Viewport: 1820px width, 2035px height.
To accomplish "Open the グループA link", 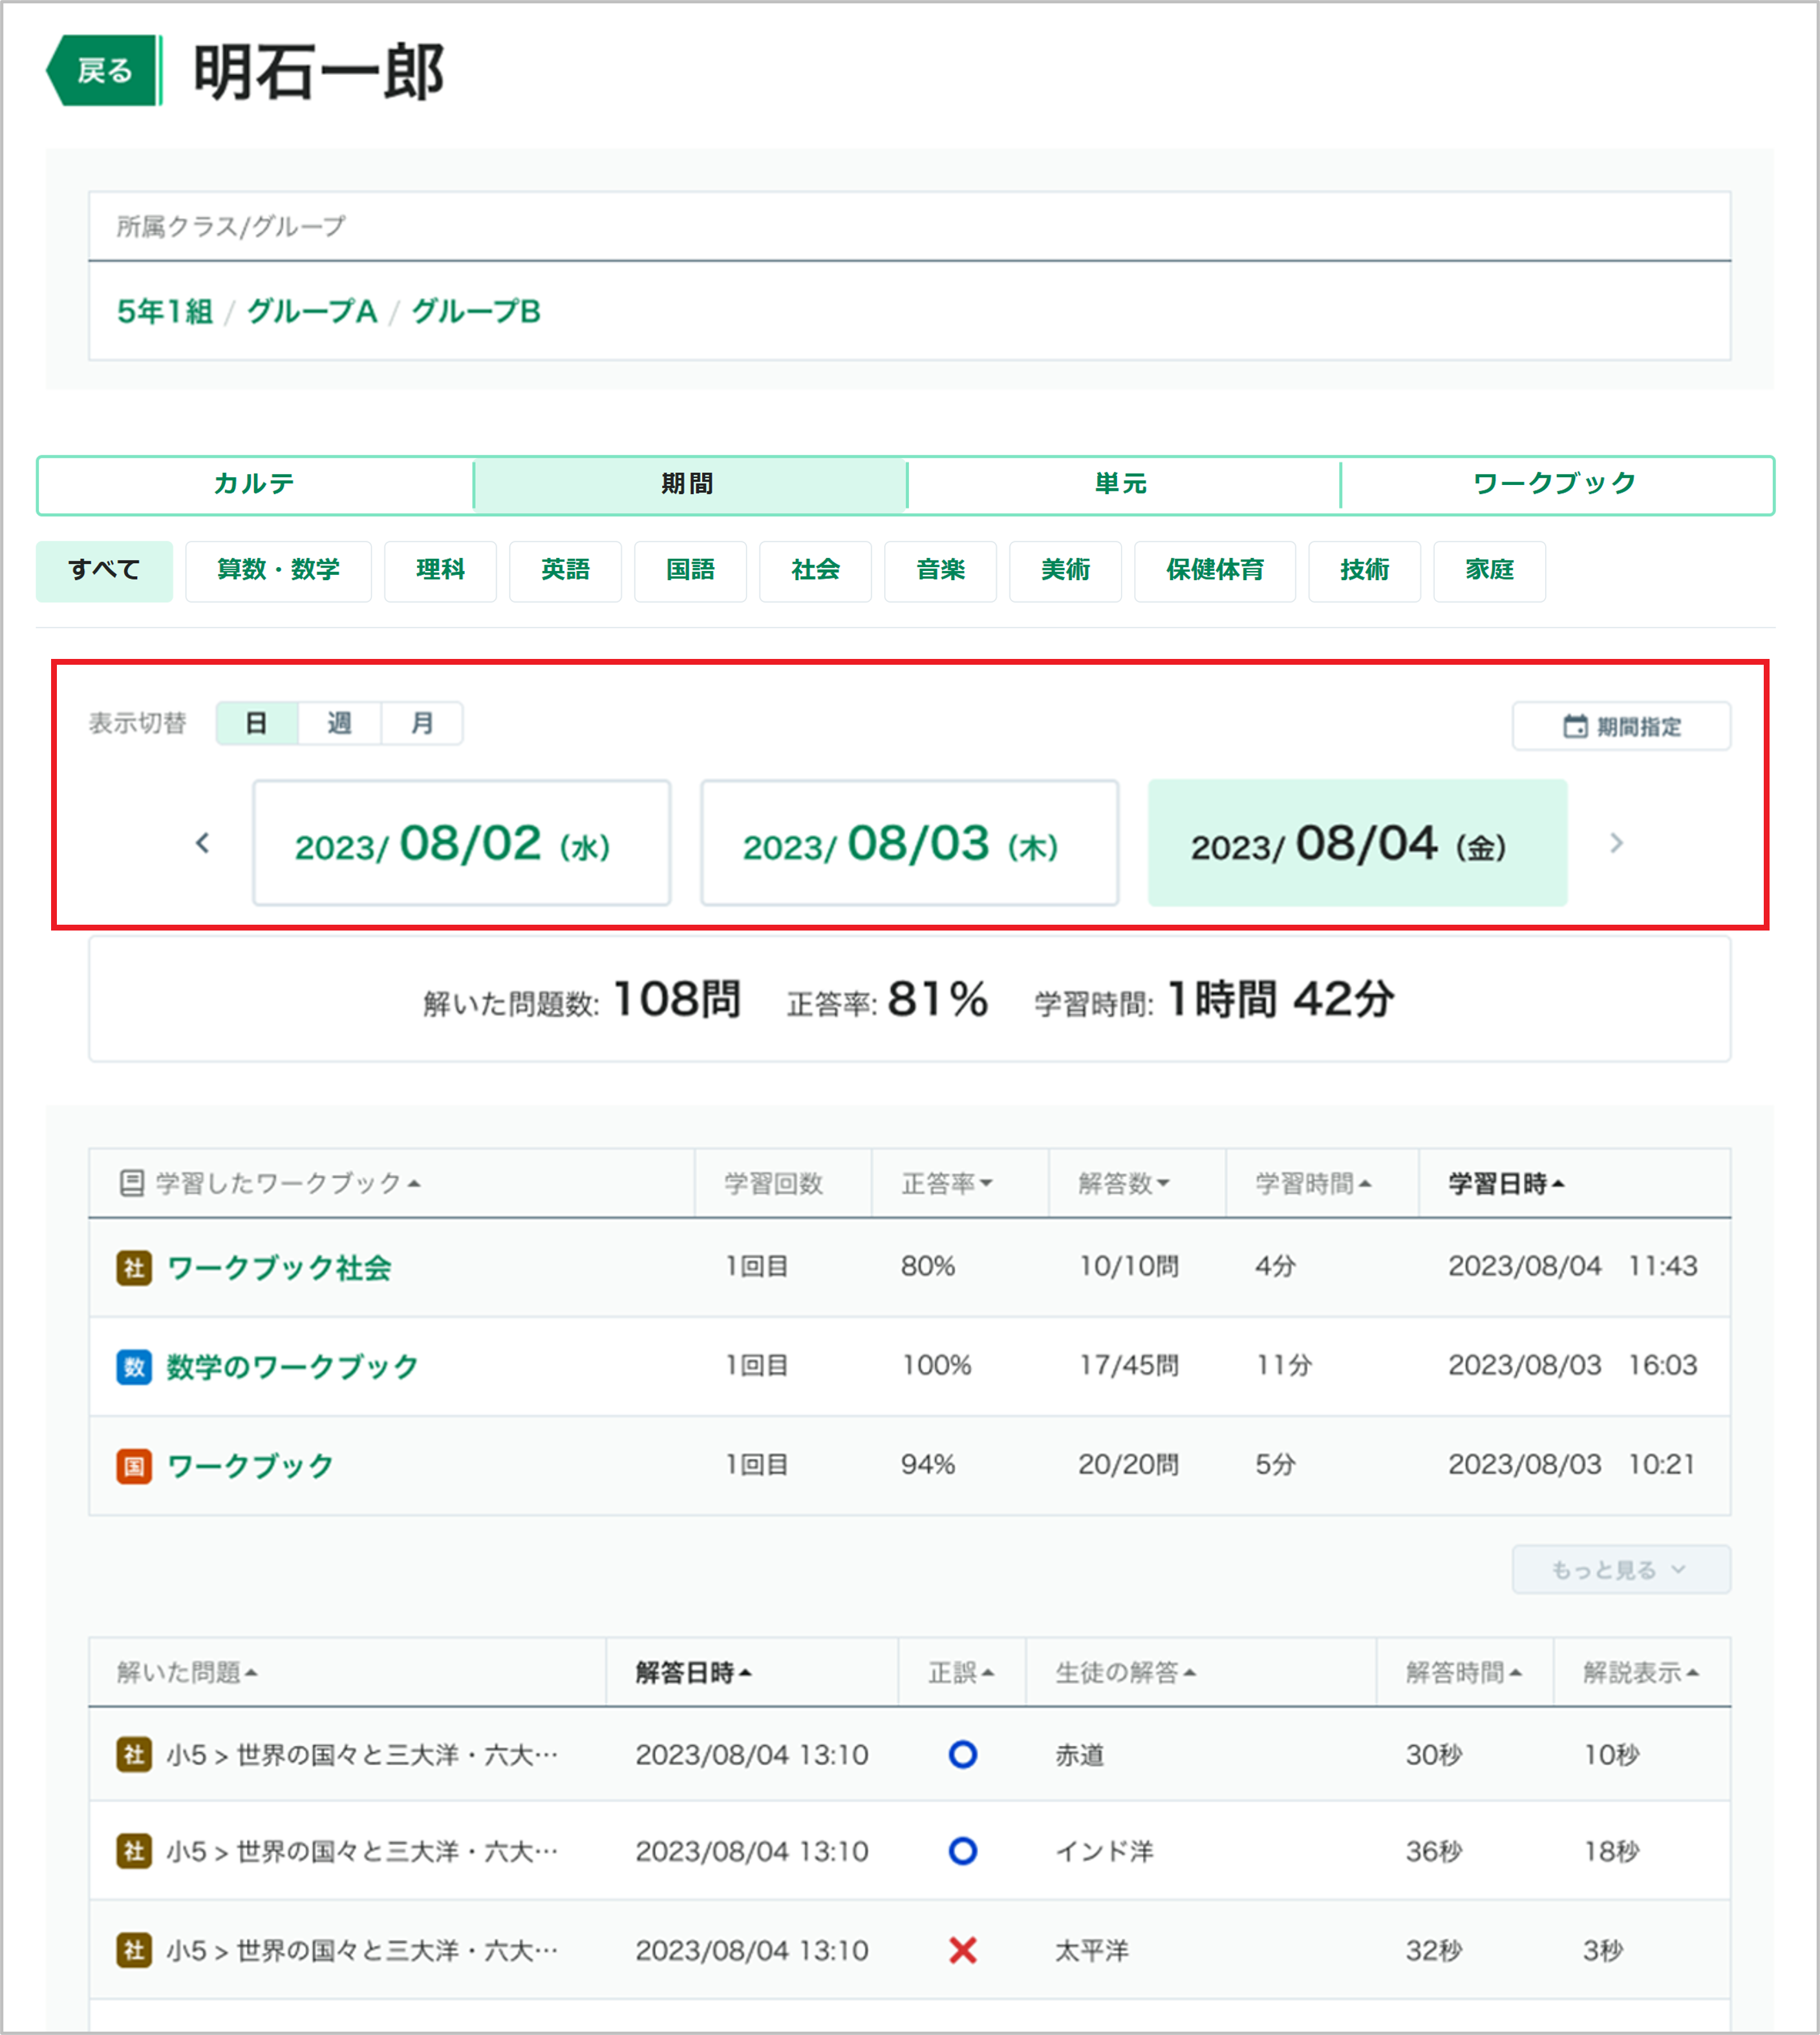I will (x=312, y=311).
